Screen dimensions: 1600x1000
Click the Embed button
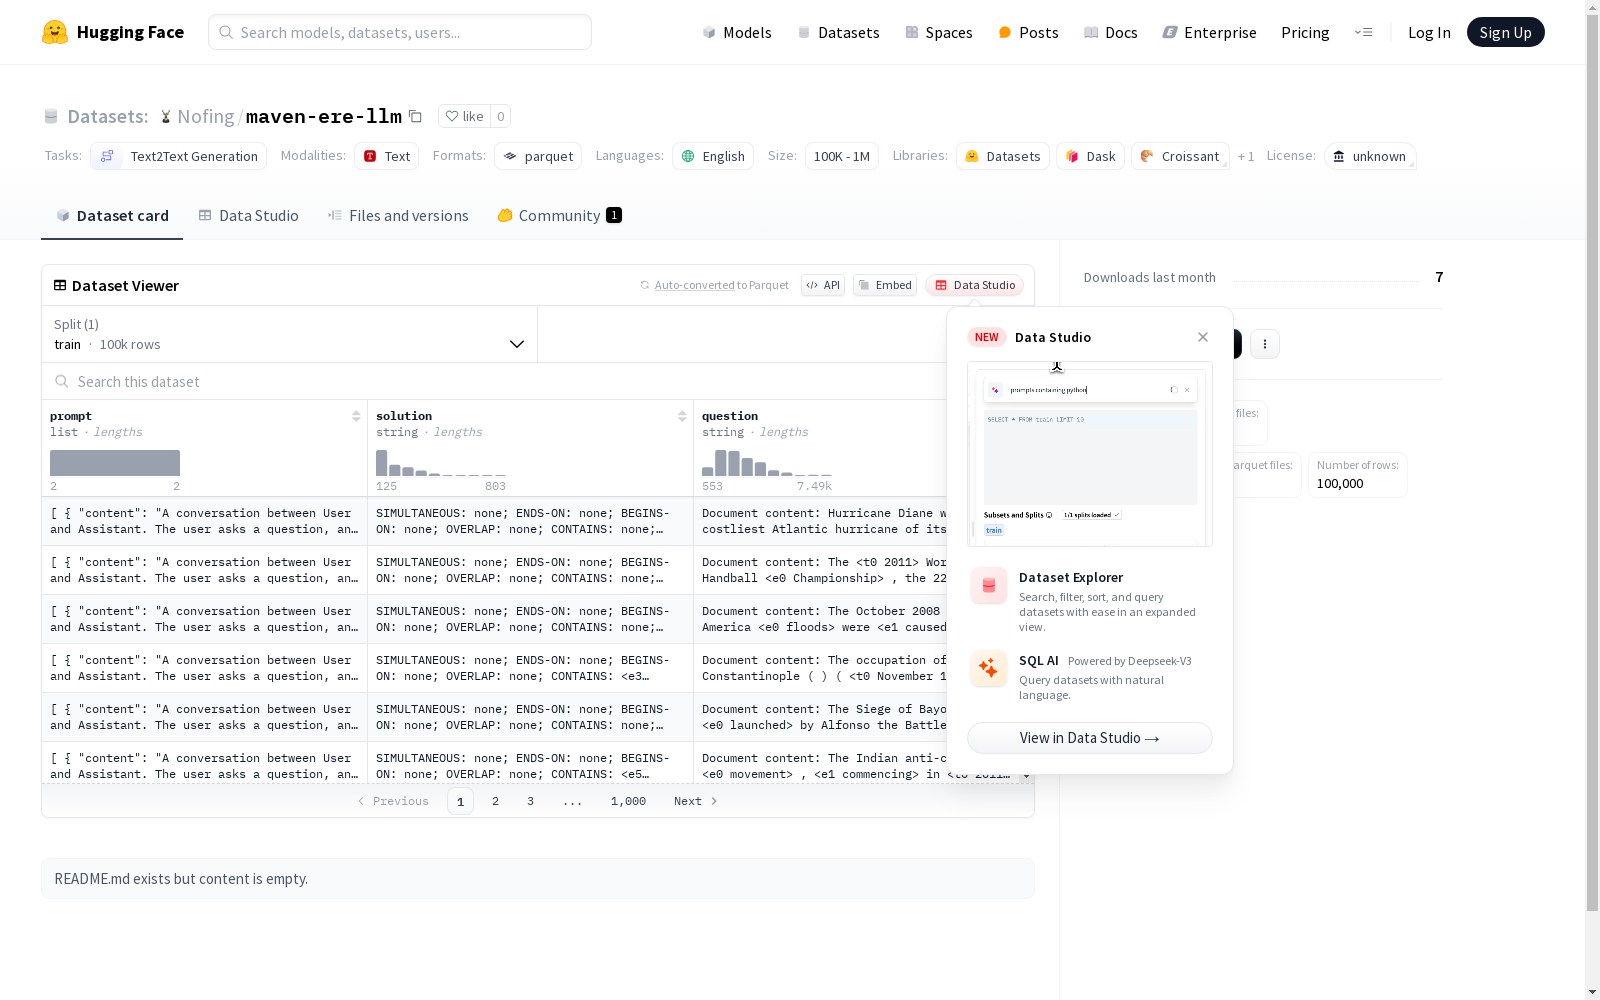(x=885, y=285)
